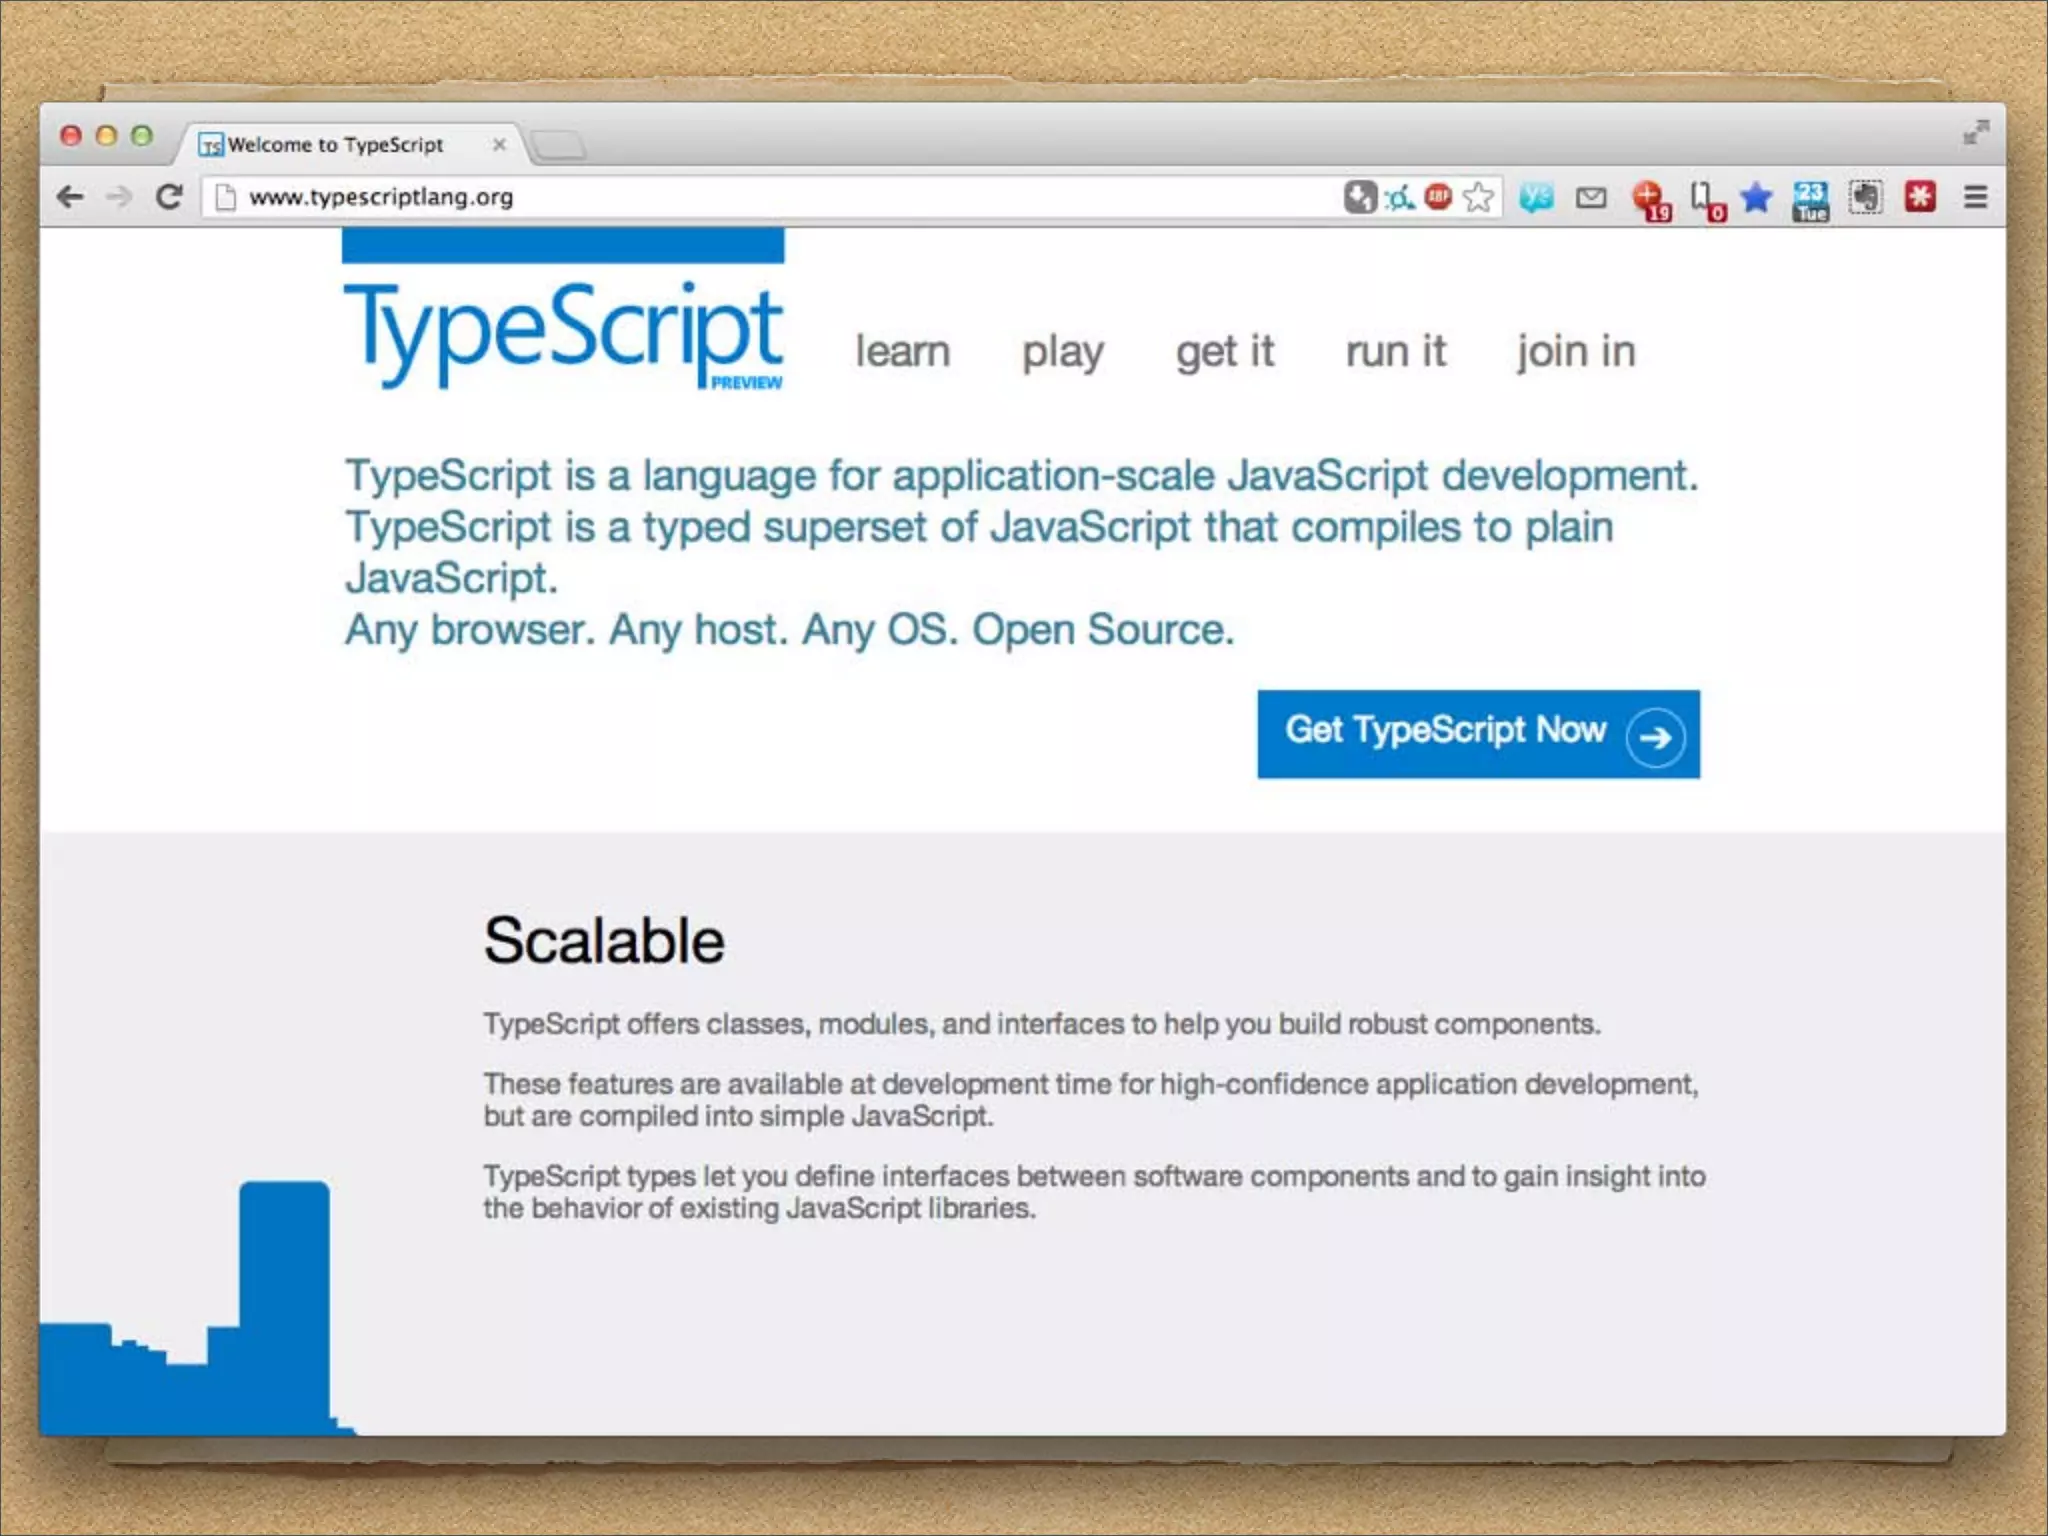Click the Adblock Plus ABP icon
This screenshot has width=2048, height=1536.
(1438, 197)
